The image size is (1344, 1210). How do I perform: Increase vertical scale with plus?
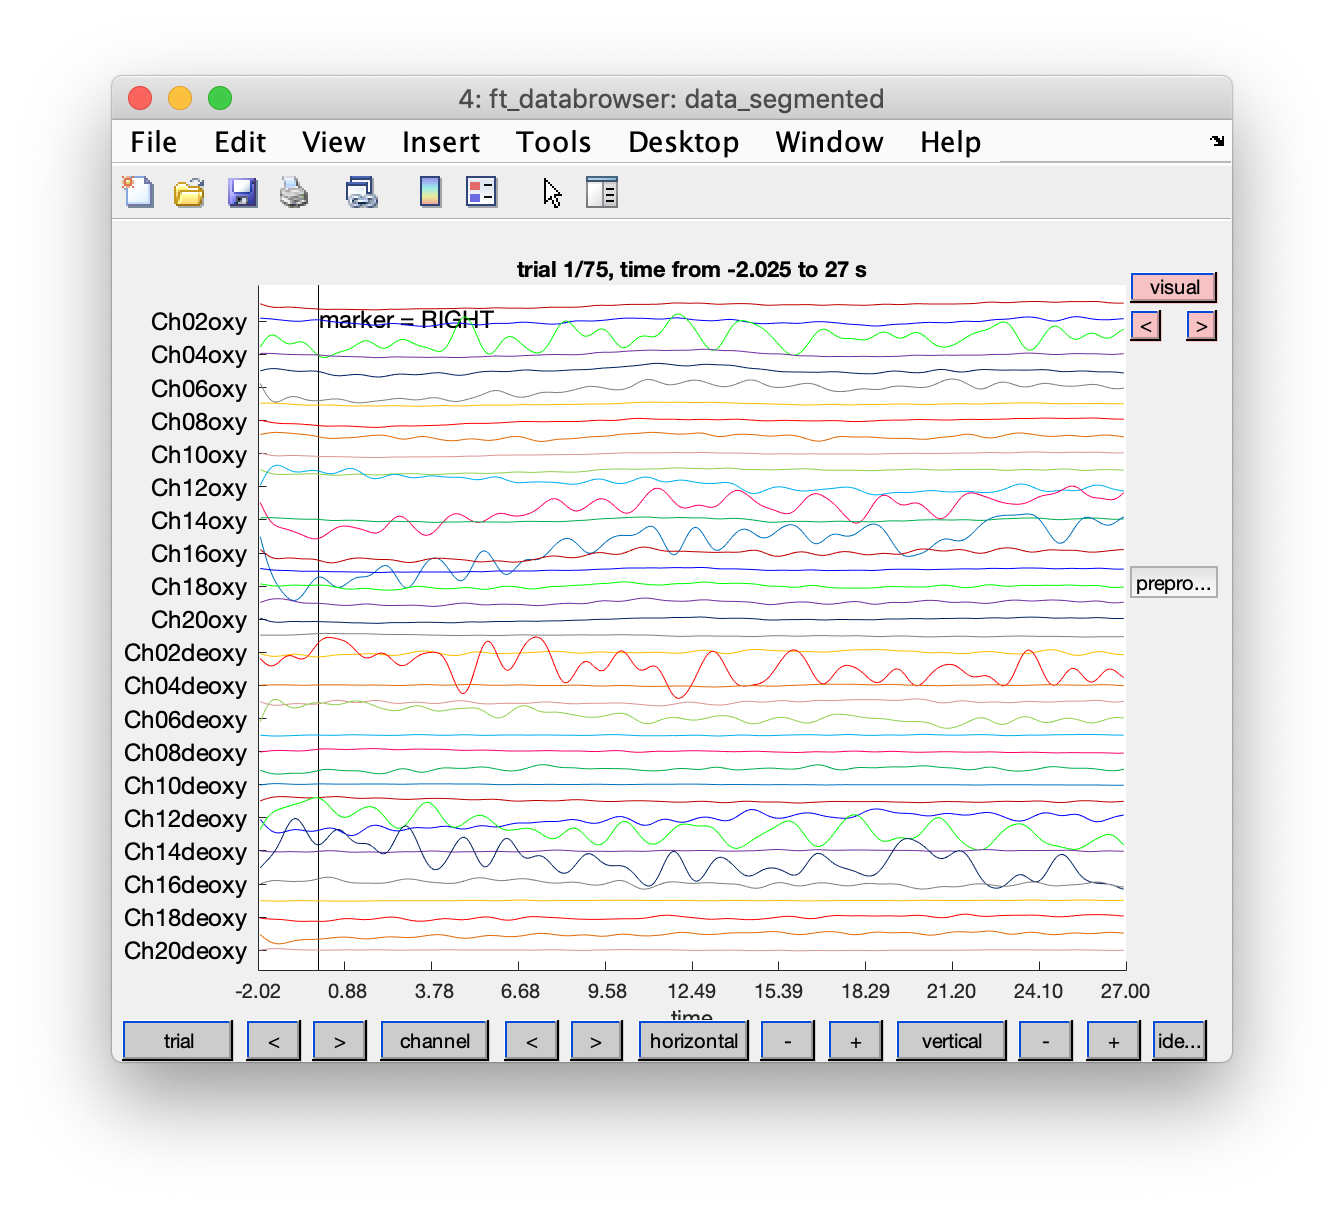(1114, 1041)
